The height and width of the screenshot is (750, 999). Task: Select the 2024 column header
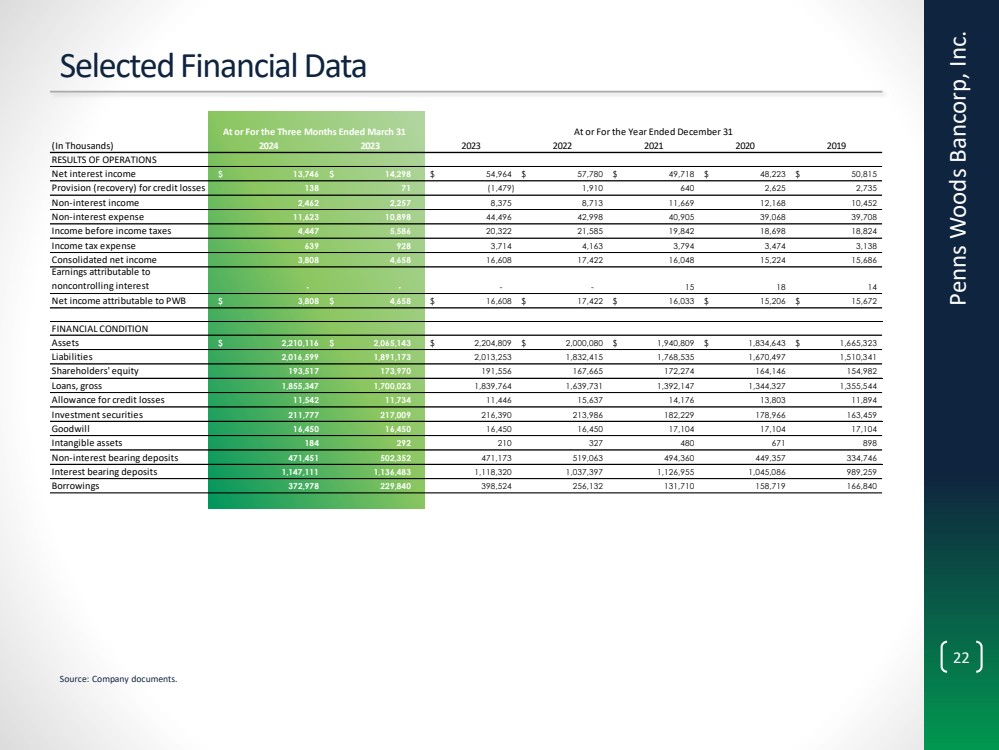click(x=270, y=145)
